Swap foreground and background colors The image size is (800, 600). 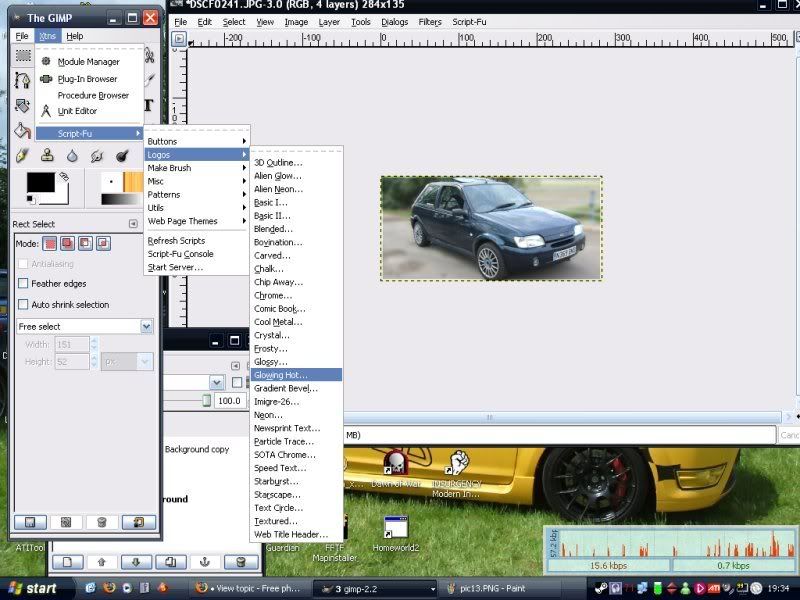[64, 177]
